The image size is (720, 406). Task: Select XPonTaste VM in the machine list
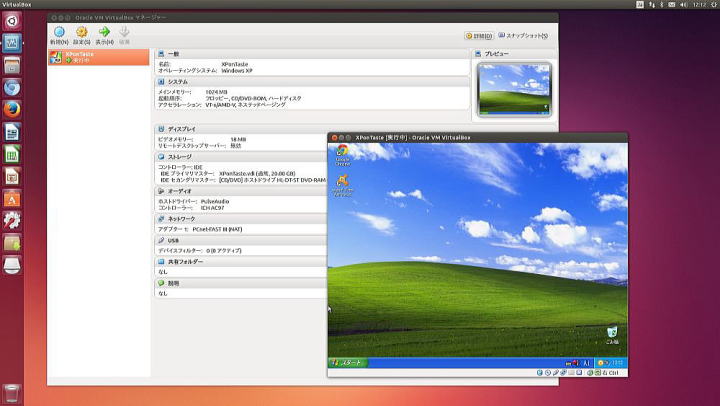pyautogui.click(x=99, y=57)
